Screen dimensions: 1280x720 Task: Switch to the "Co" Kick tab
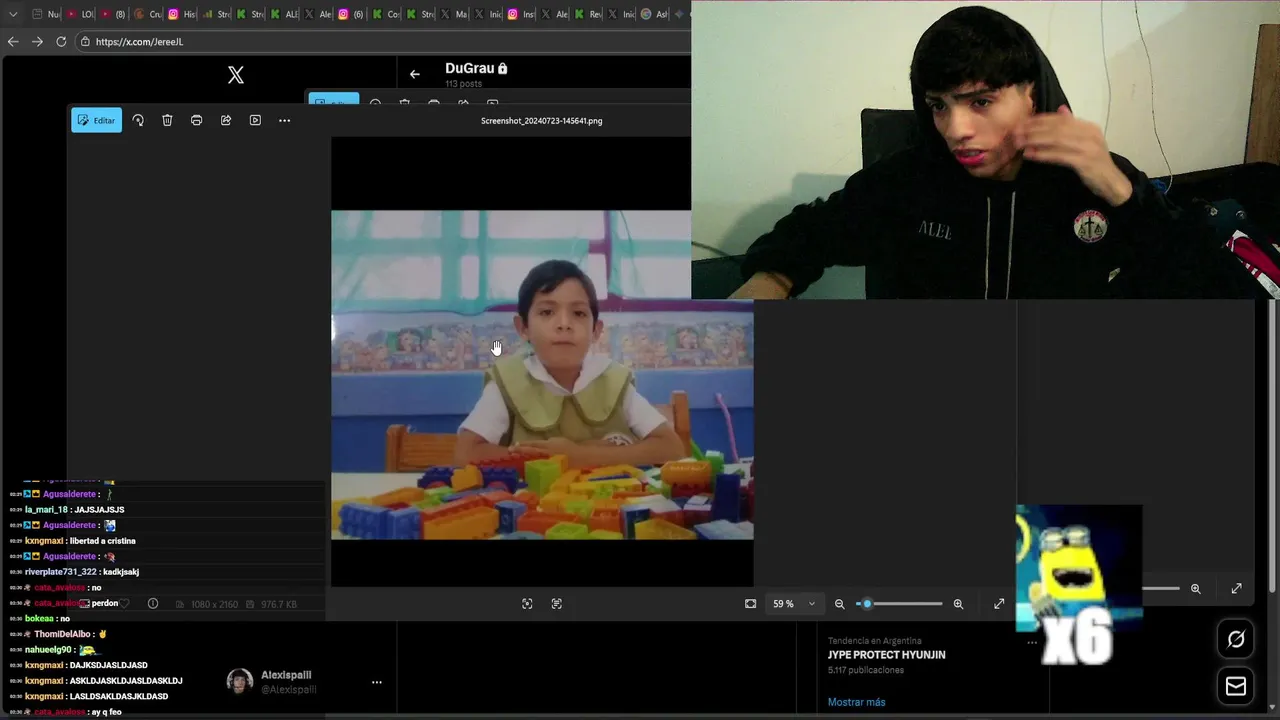point(386,14)
